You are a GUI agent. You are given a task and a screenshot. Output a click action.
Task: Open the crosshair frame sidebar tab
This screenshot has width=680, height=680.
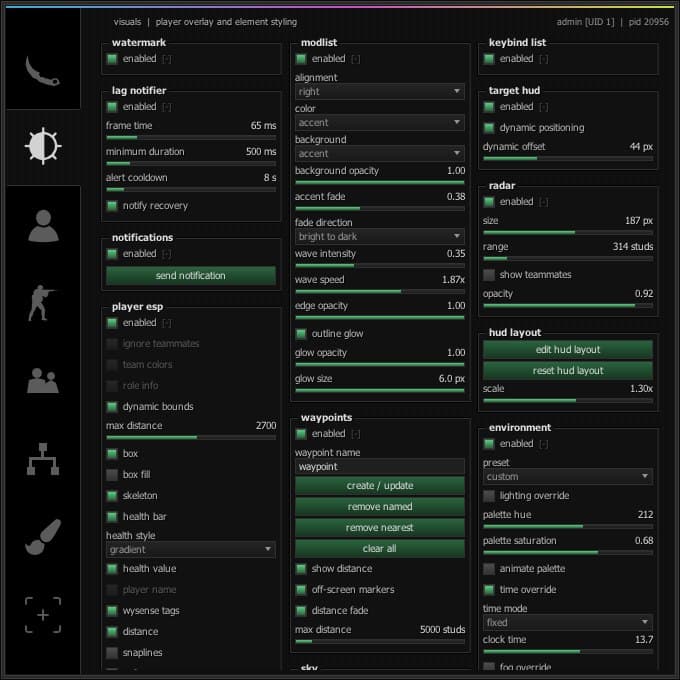tap(42, 615)
